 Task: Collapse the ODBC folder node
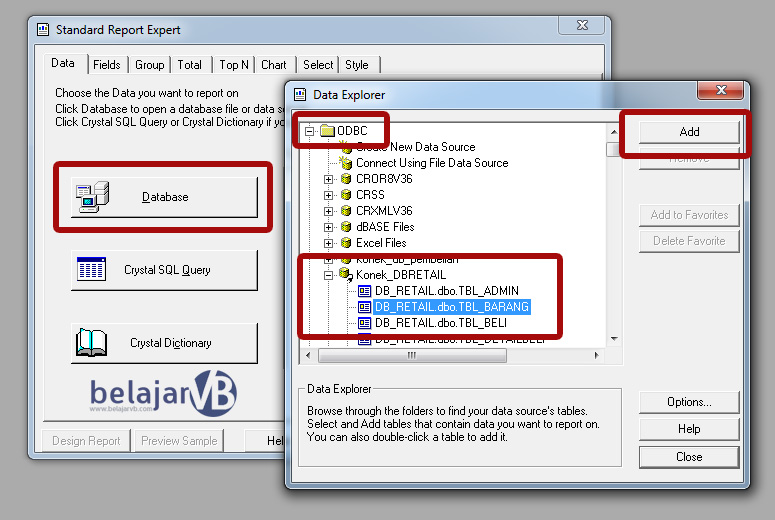click(x=310, y=131)
